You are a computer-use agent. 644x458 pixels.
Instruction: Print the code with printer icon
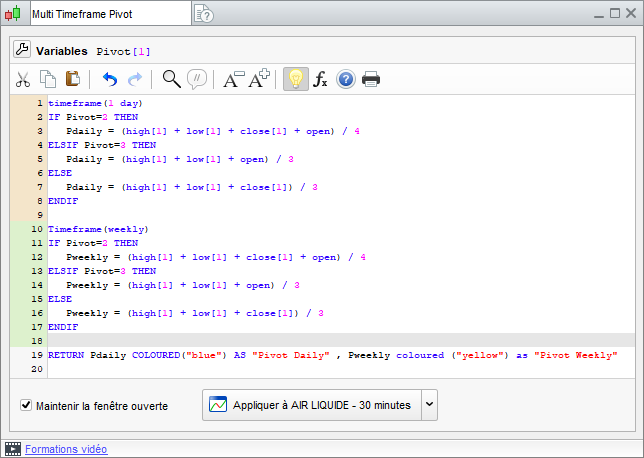(x=371, y=80)
